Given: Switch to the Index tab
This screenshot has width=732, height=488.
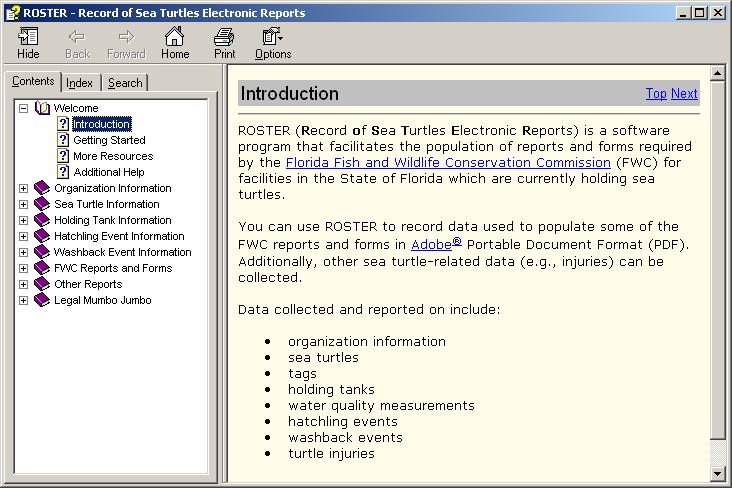Looking at the screenshot, I should (x=80, y=83).
